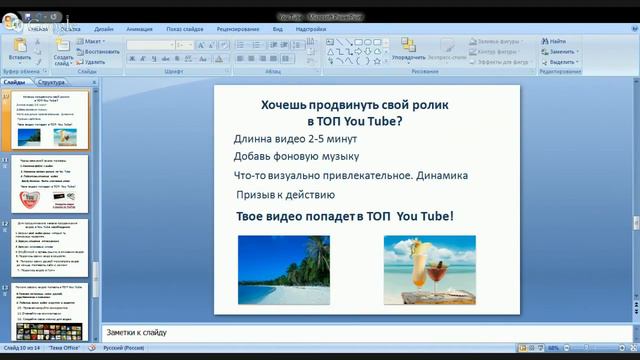Increase the list indent level
640x360 pixels.
[x=284, y=45]
